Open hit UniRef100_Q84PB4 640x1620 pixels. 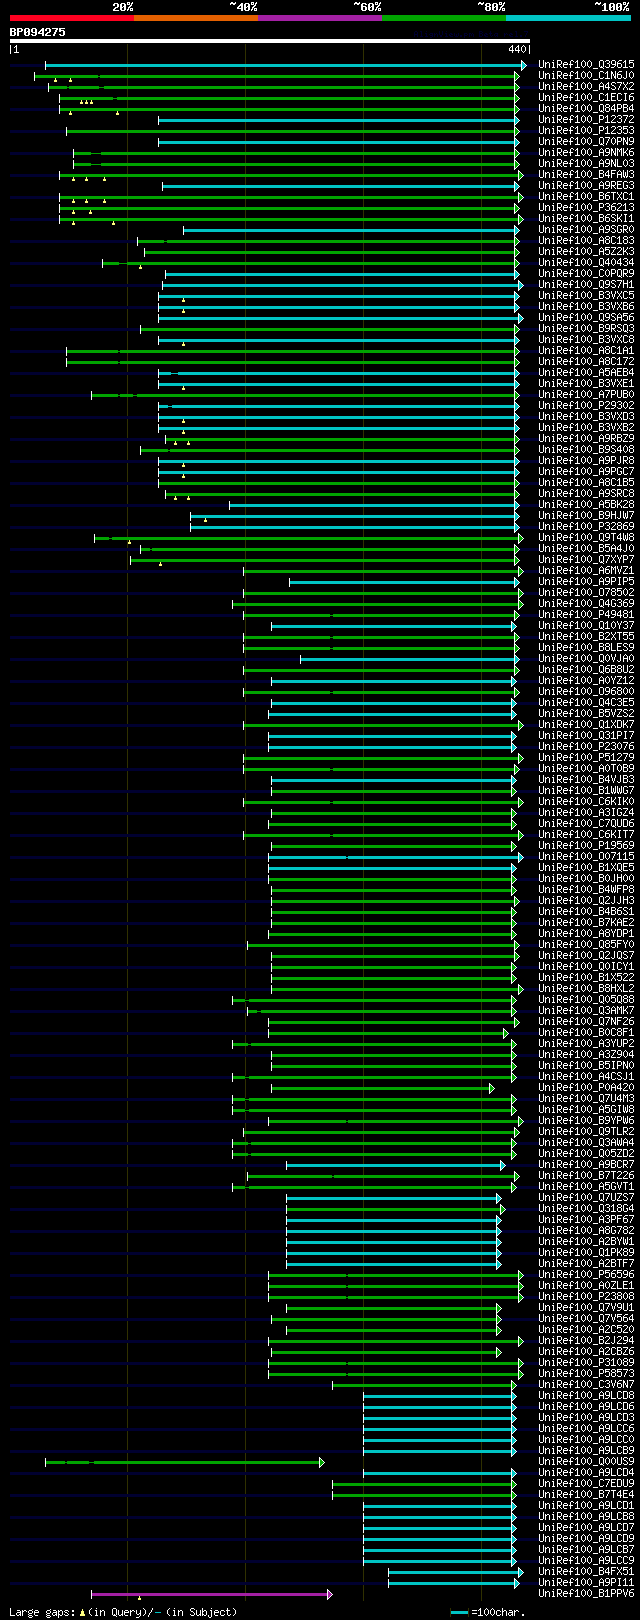(586, 108)
